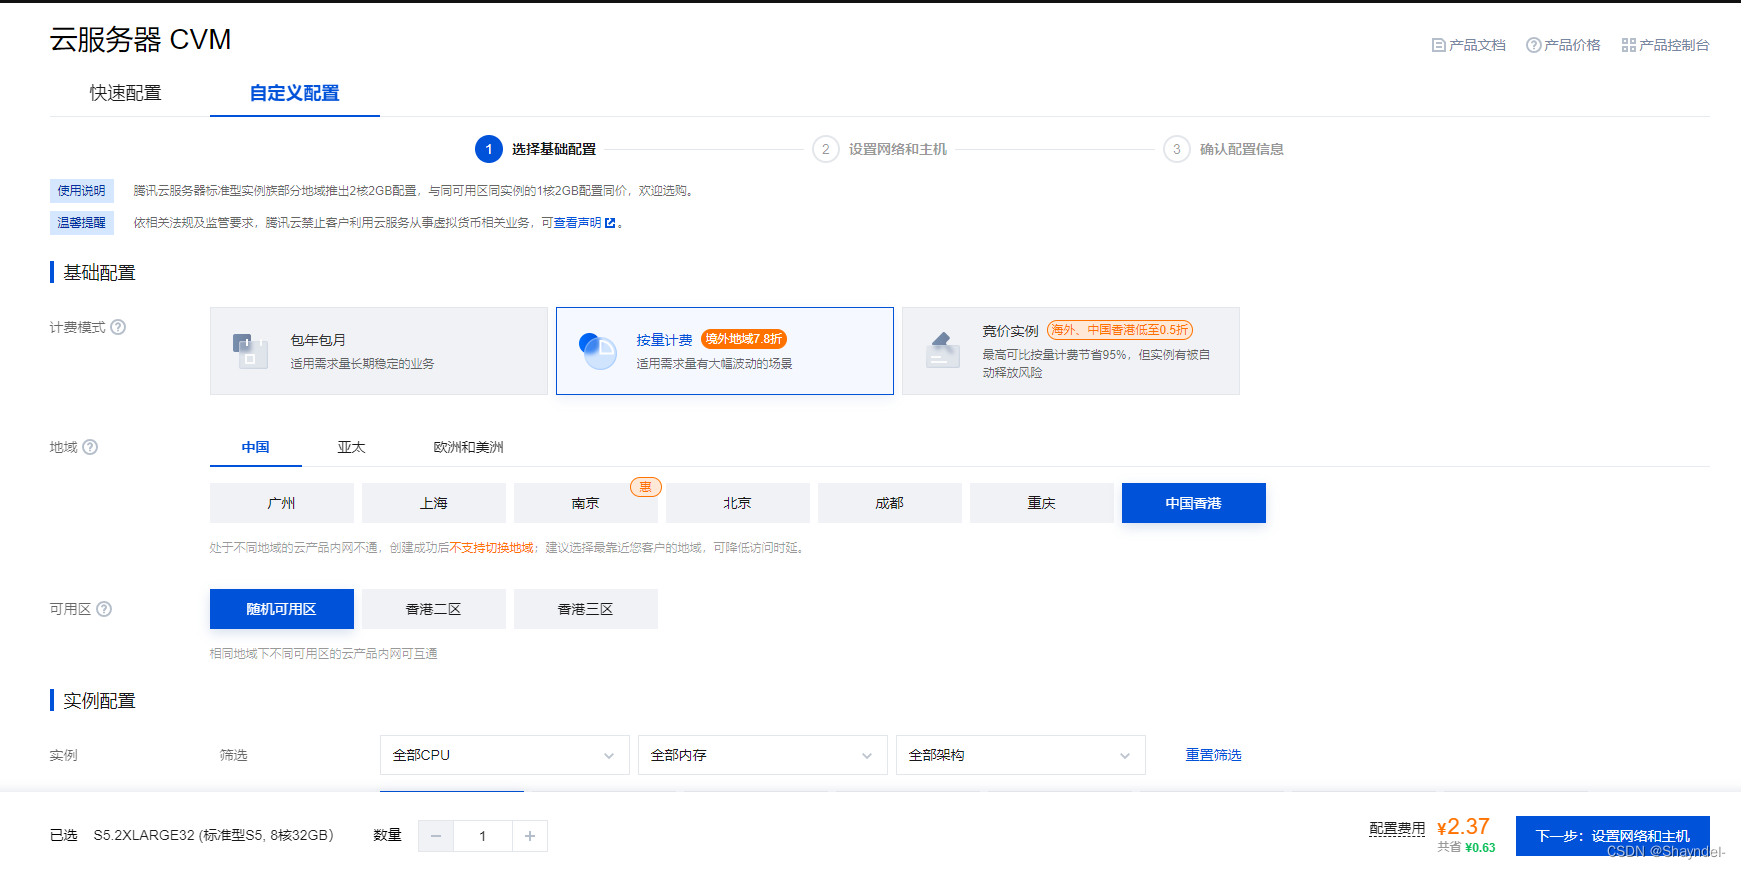Click the 重置筛选 link

1214,755
